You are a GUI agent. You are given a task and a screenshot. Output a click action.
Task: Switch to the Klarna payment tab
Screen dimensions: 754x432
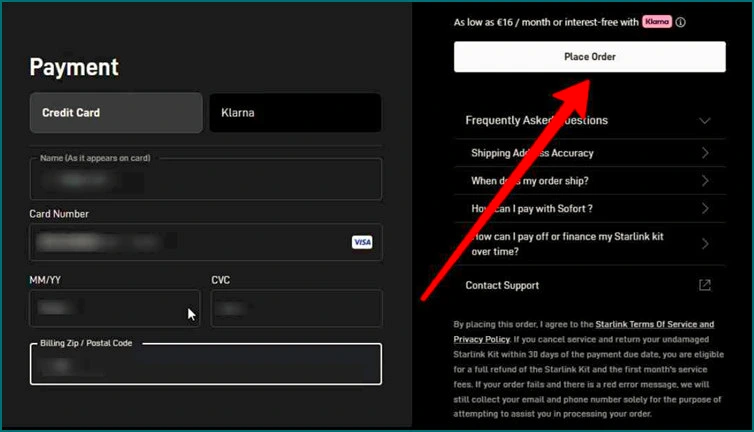[295, 113]
